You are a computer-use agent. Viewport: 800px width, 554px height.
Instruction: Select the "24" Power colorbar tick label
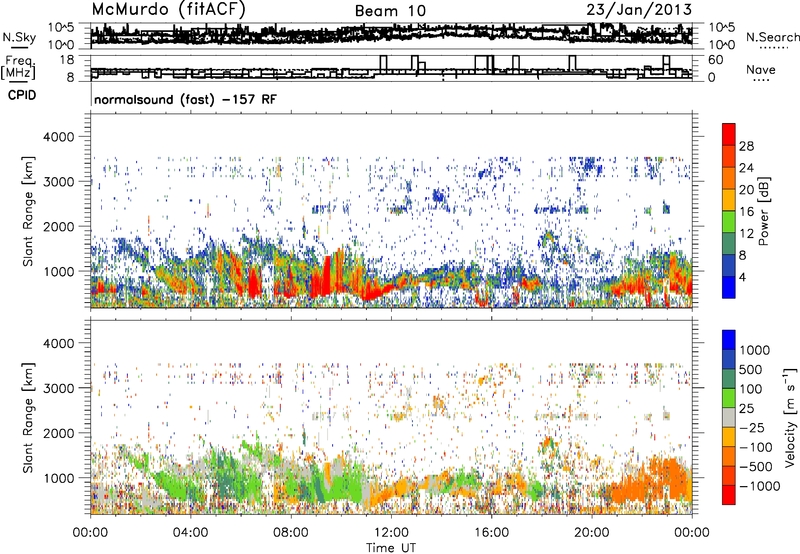(x=746, y=168)
